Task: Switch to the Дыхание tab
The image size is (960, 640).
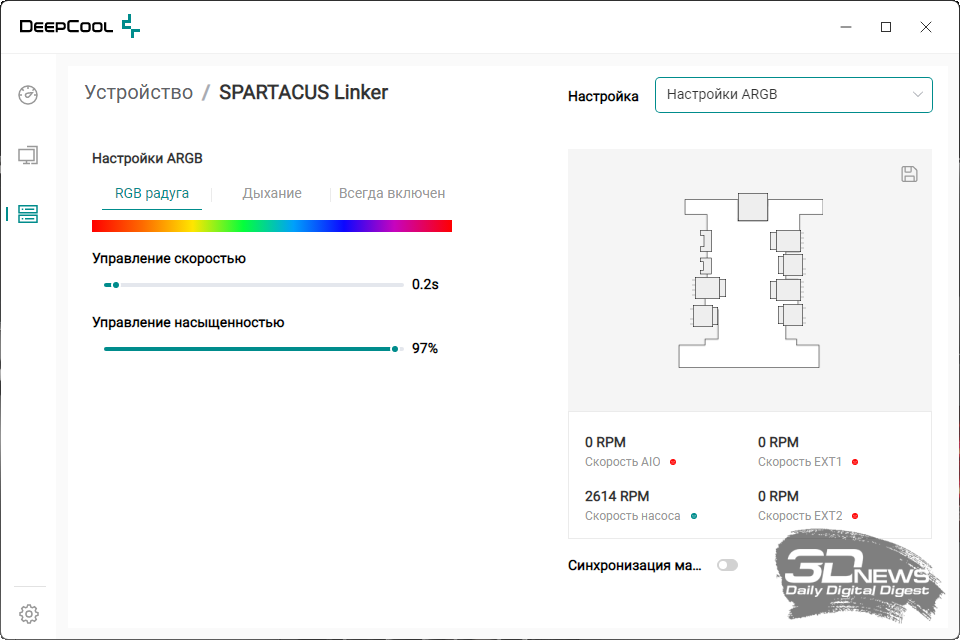Action: 272,193
